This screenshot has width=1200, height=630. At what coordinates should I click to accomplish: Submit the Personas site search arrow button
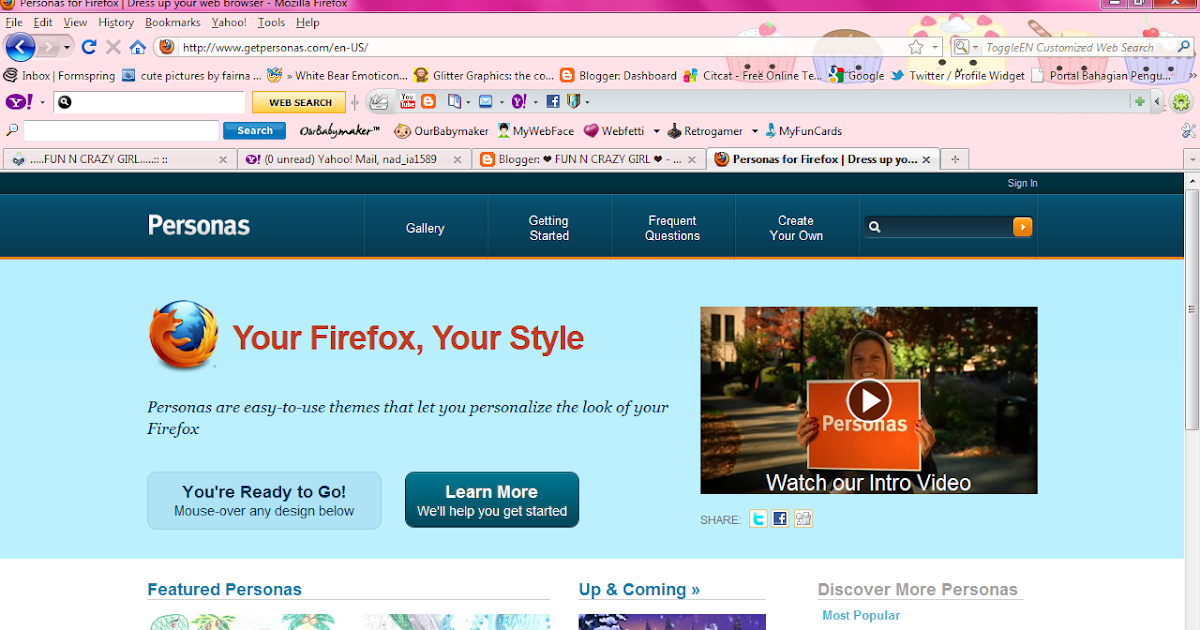[x=1022, y=227]
